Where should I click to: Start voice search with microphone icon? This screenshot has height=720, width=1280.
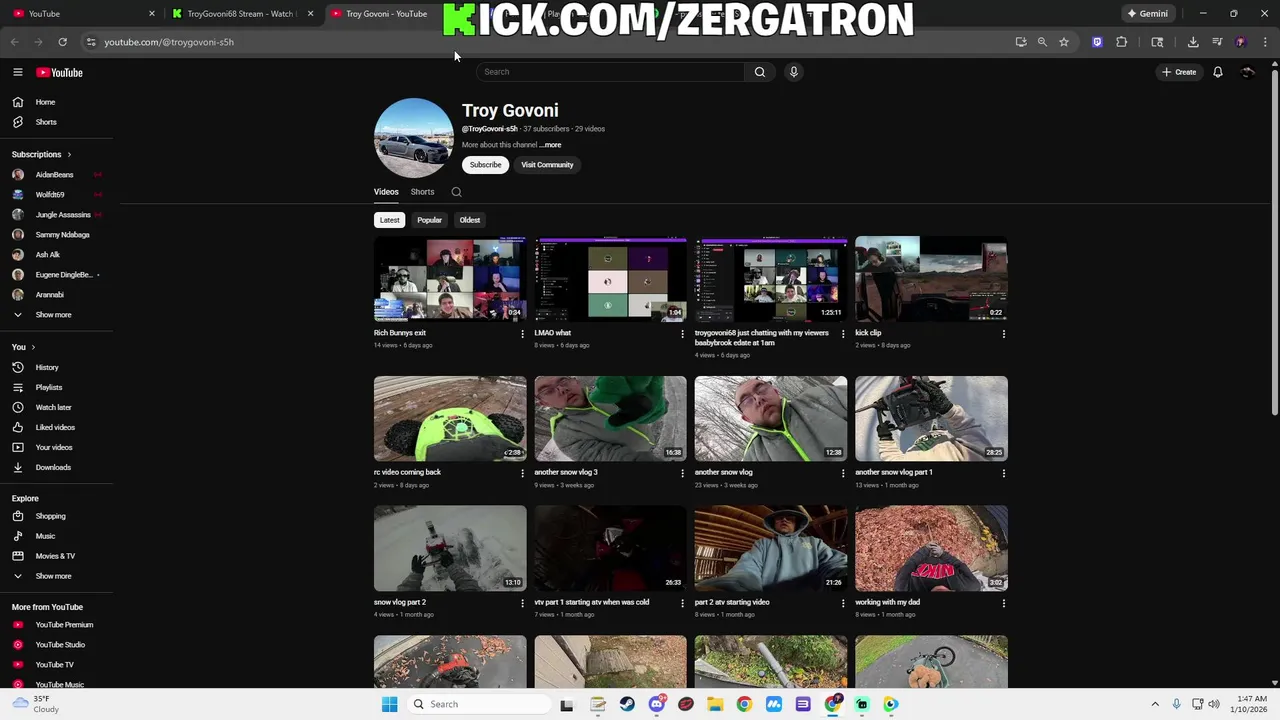794,72
